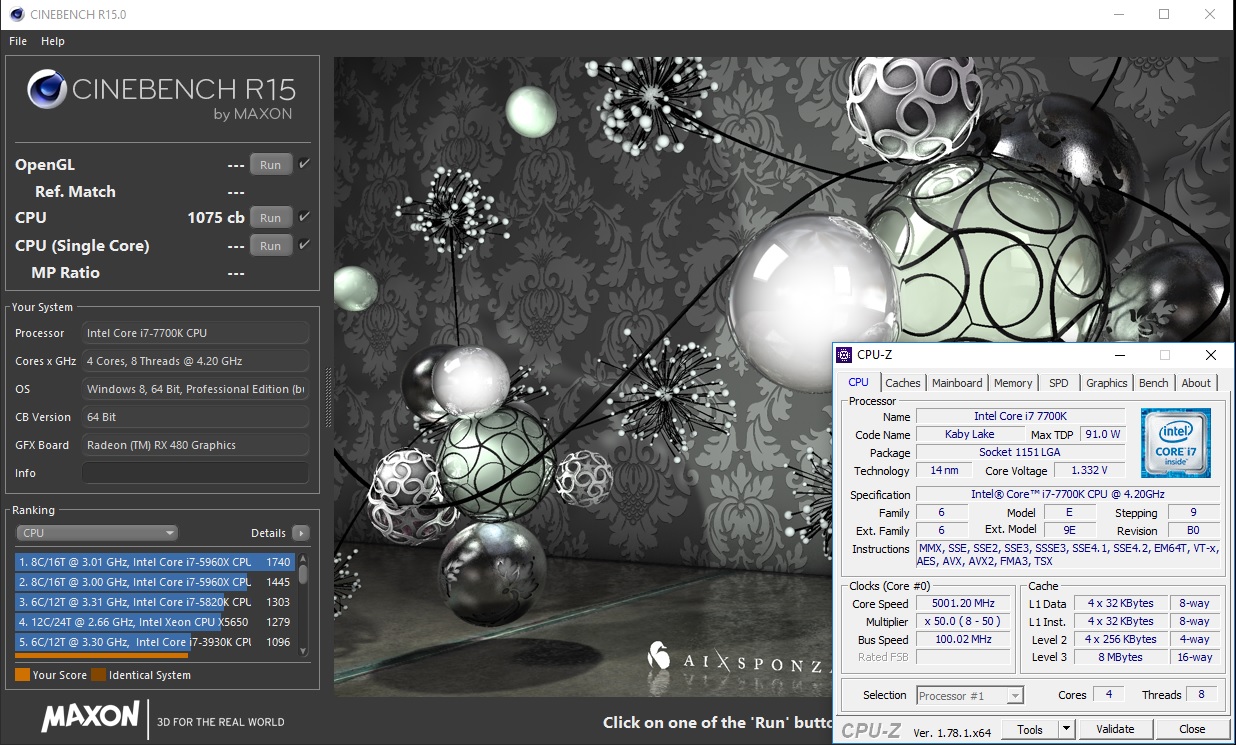This screenshot has height=745, width=1236.
Task: Click the brown Identical System swatch
Action: coord(98,675)
